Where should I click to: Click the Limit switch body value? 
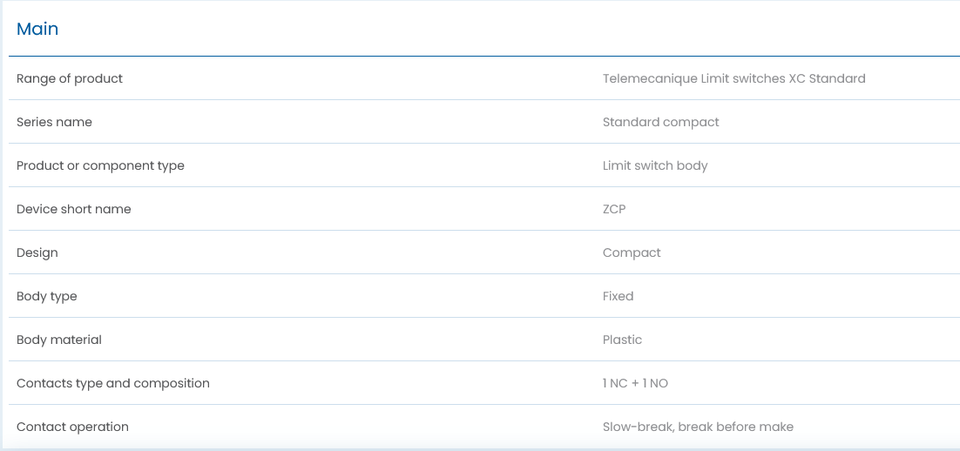point(655,166)
